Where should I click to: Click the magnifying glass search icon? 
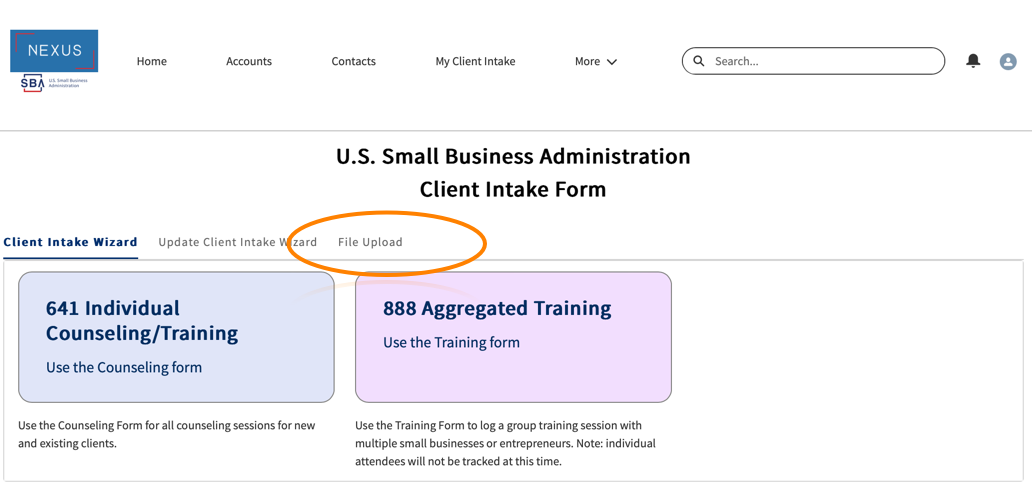[699, 61]
